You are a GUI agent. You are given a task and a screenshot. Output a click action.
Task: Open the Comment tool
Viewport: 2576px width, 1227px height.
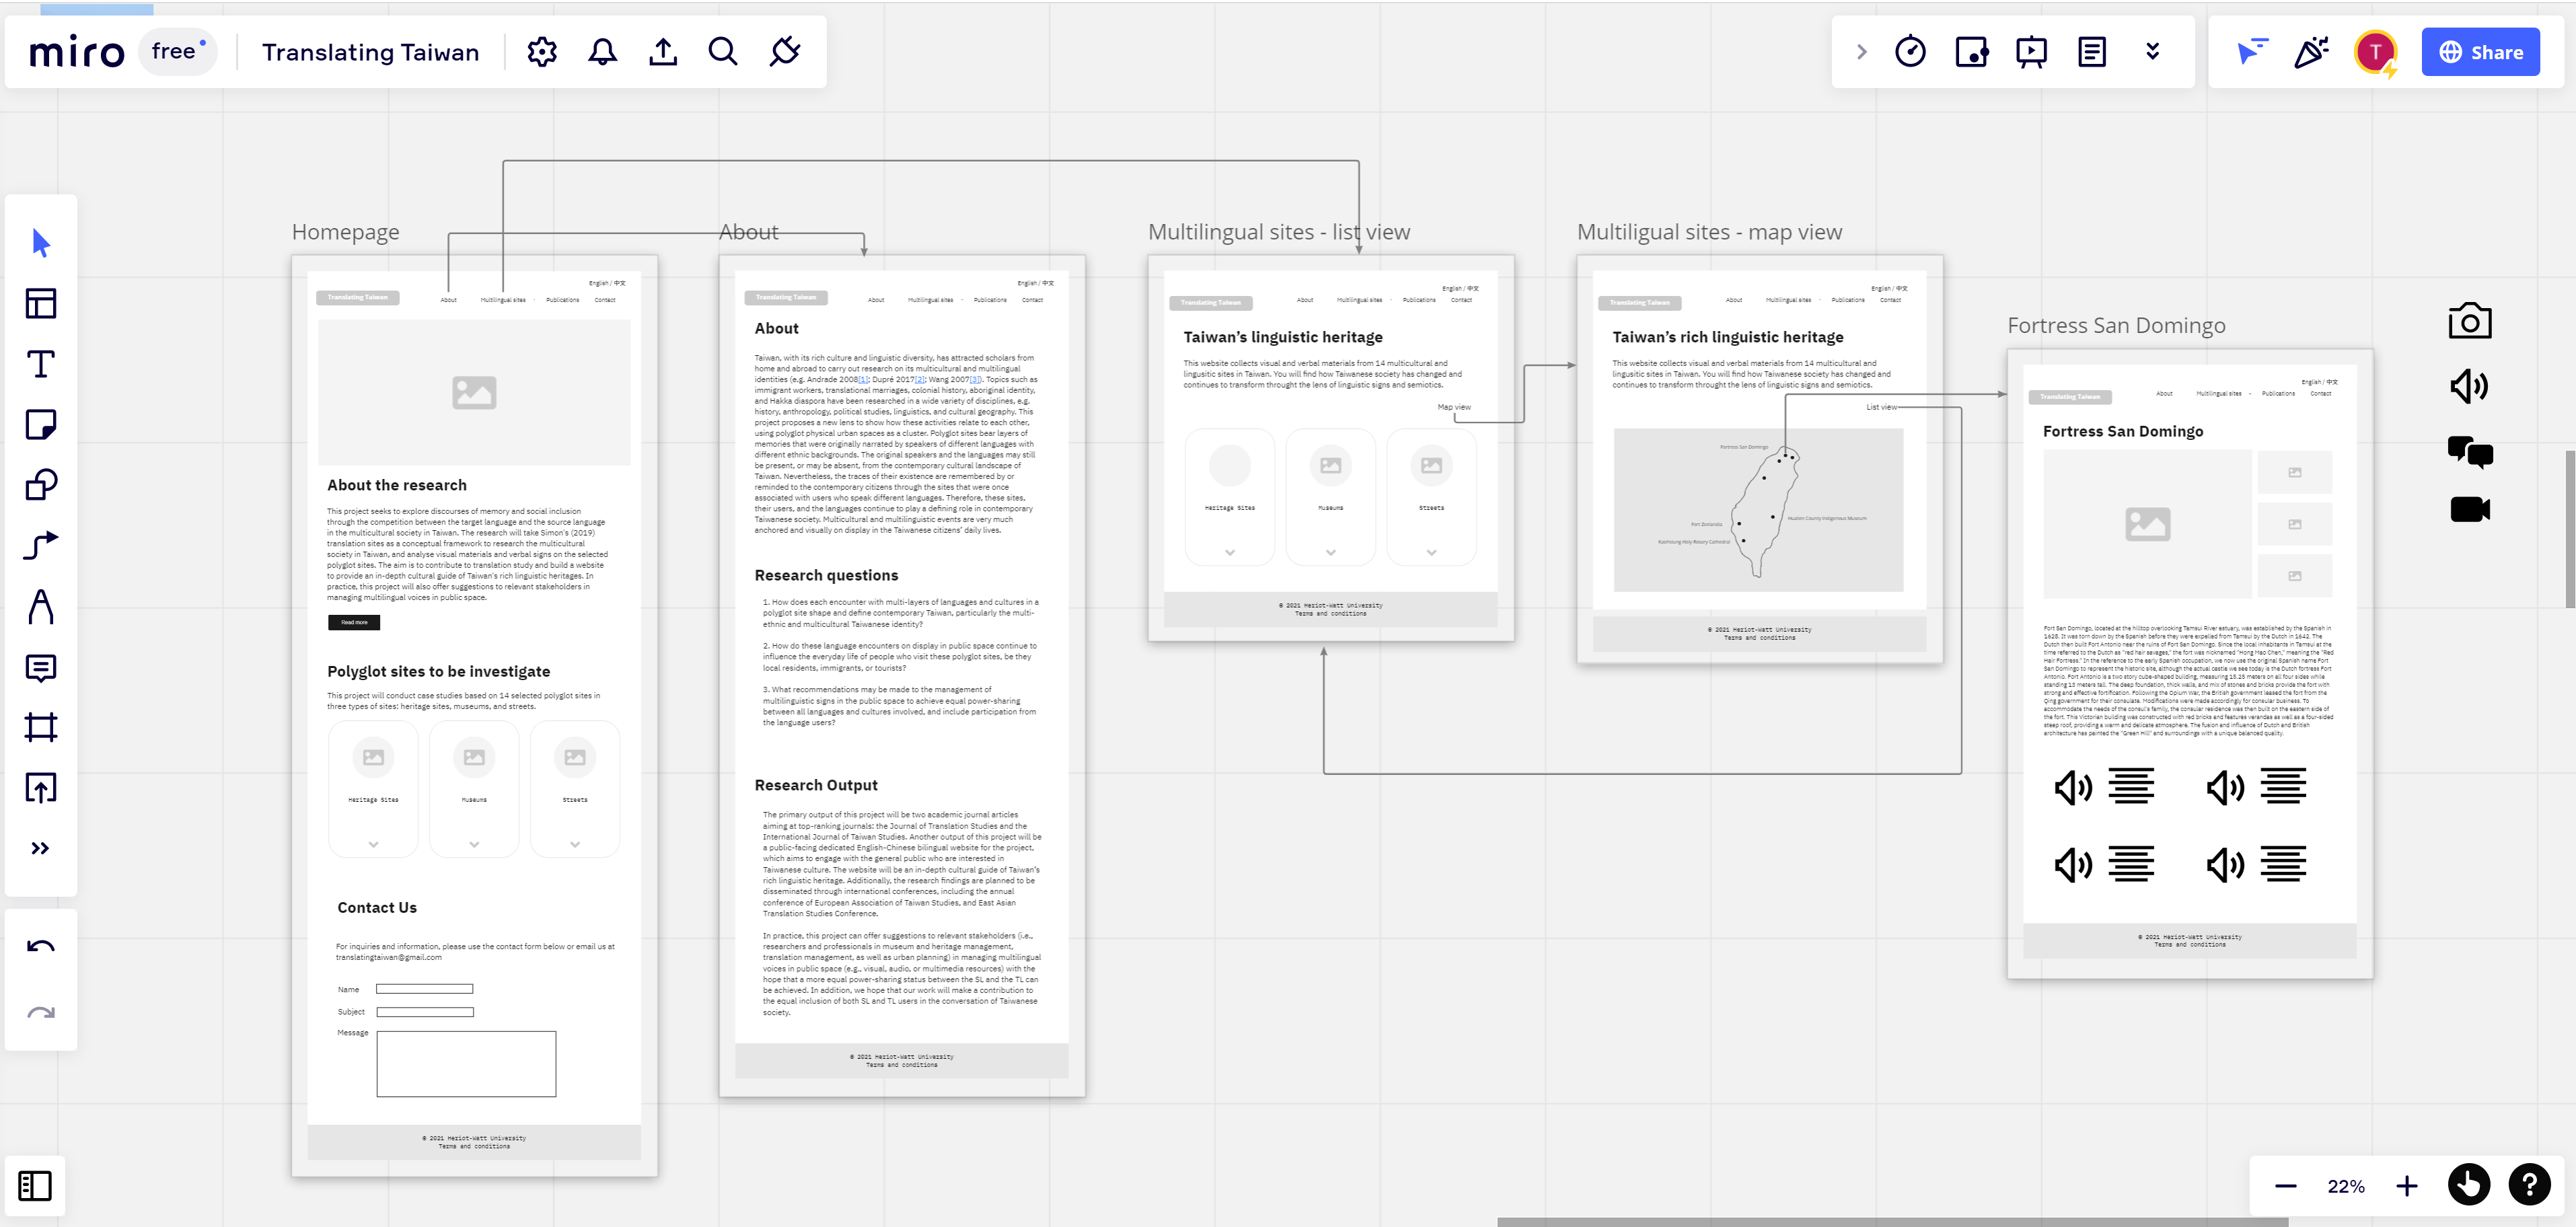[41, 667]
